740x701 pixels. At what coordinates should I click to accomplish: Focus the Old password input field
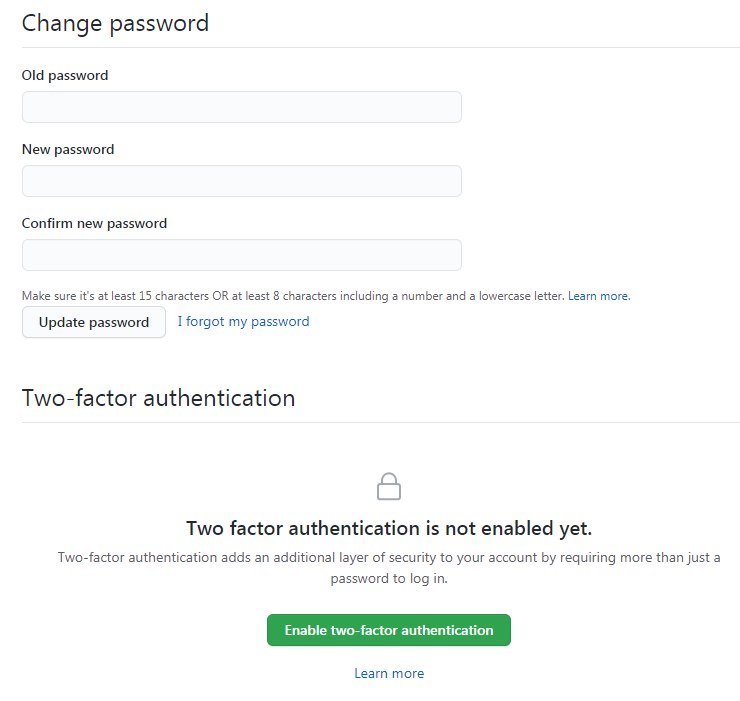242,107
